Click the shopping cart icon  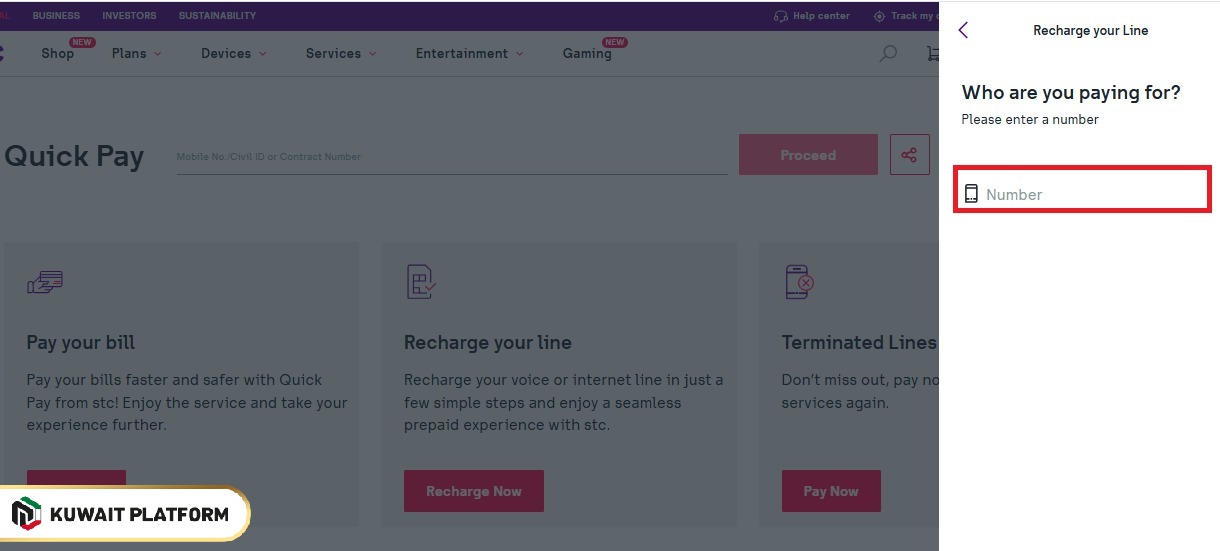tap(933, 54)
